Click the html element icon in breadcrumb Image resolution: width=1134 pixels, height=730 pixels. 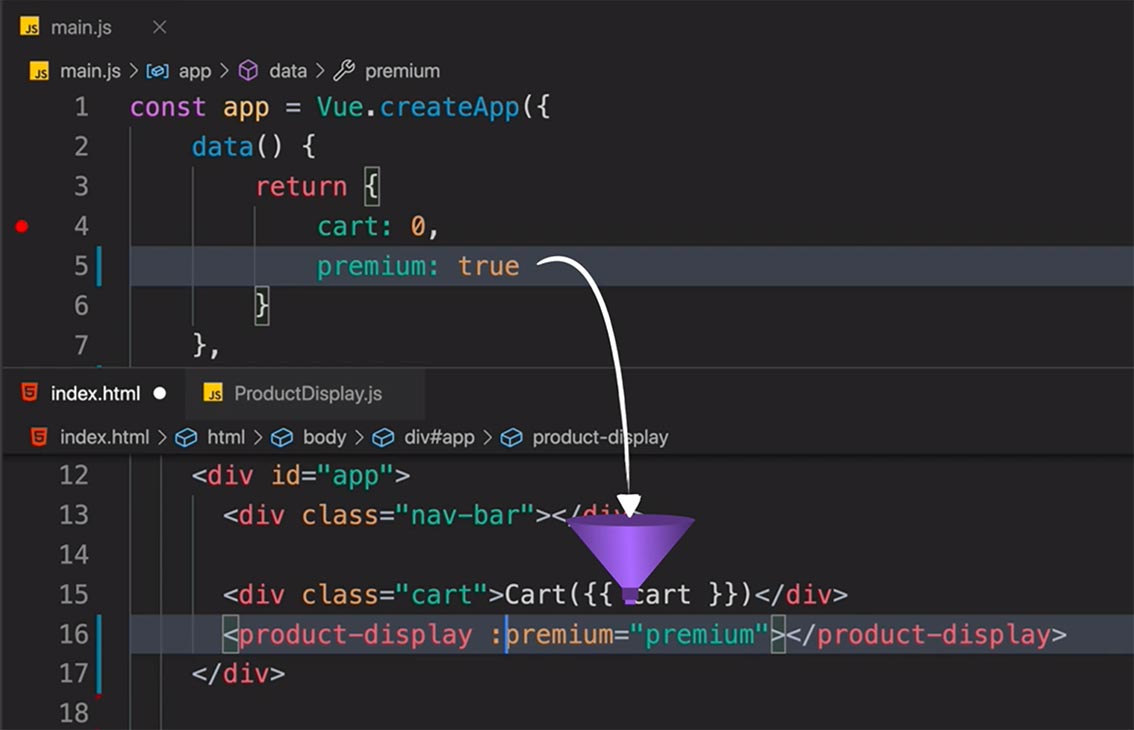coord(186,437)
